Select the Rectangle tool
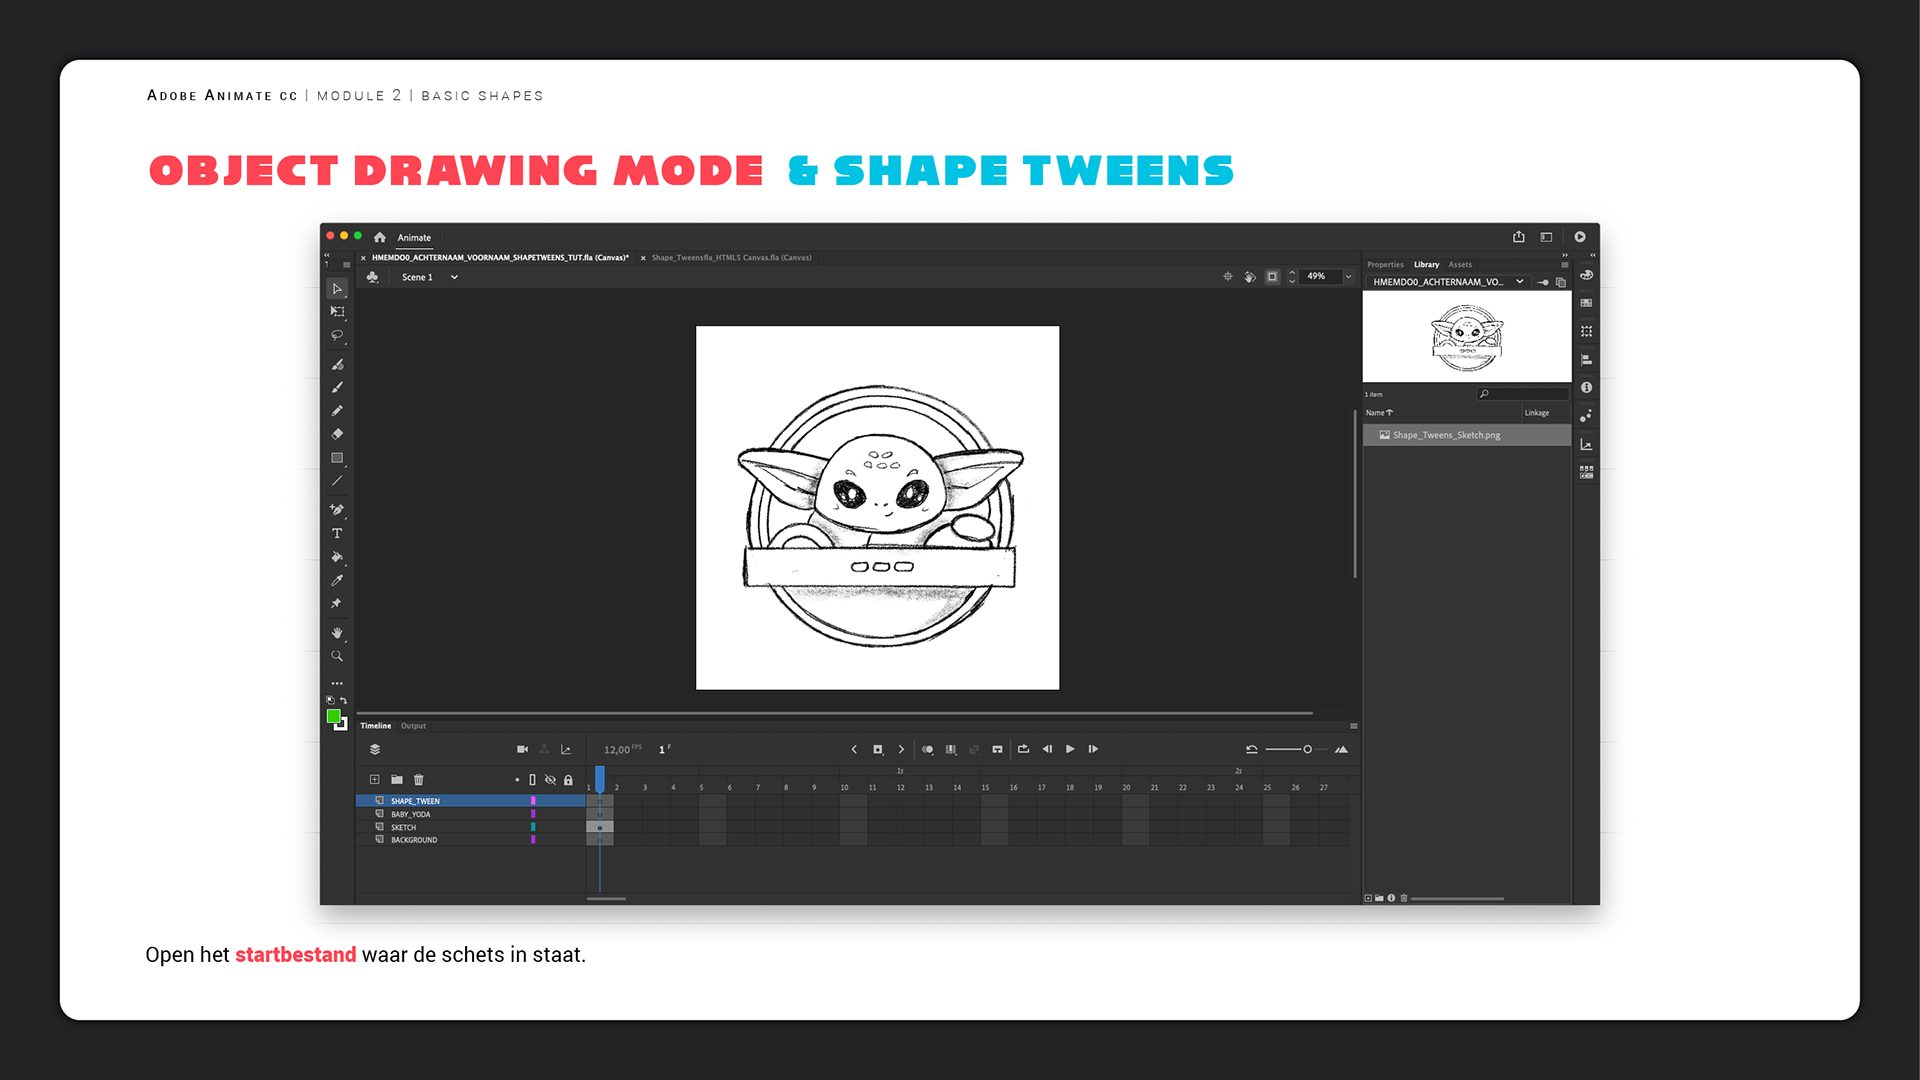The image size is (1920, 1080). tap(337, 458)
